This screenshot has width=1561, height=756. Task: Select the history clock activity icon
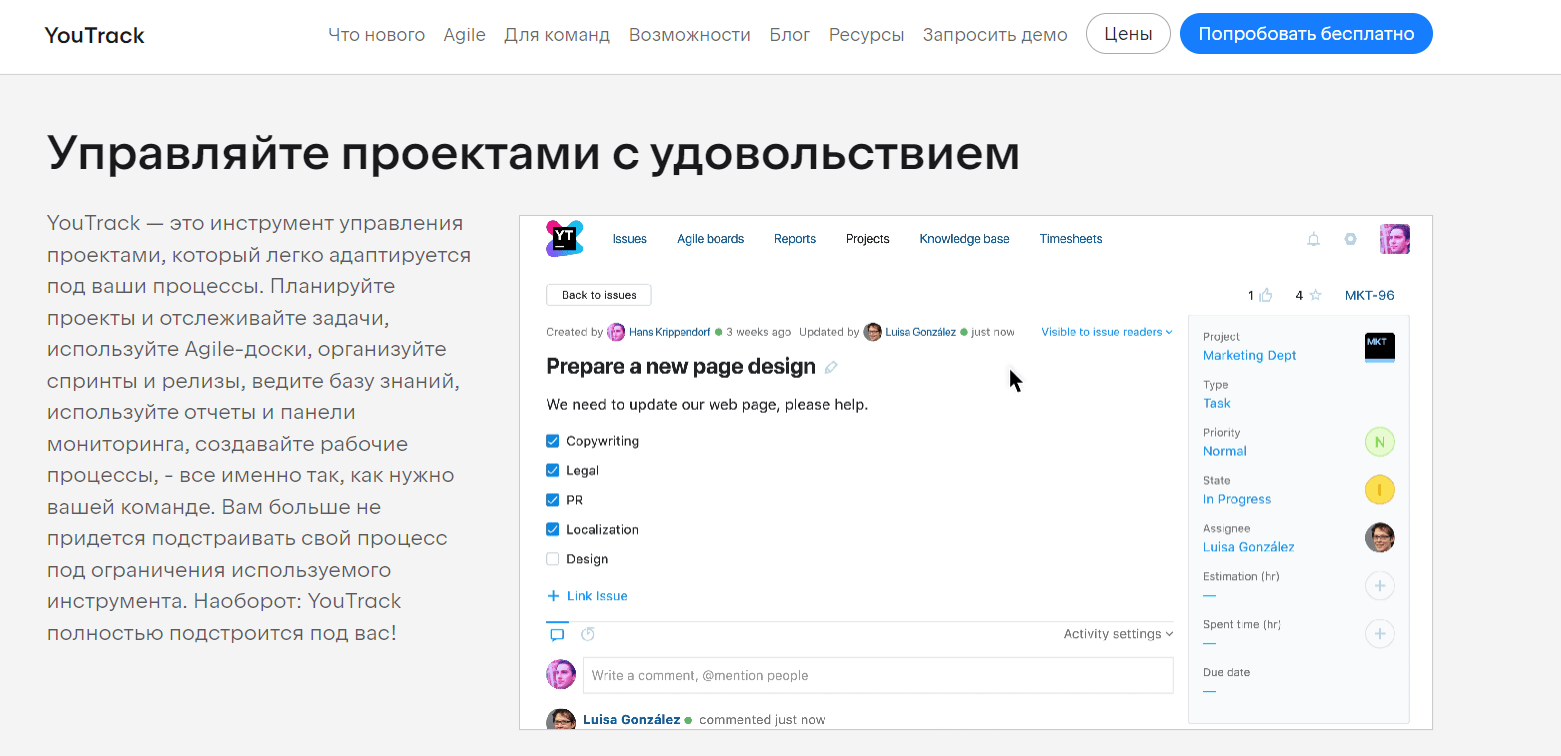[588, 634]
